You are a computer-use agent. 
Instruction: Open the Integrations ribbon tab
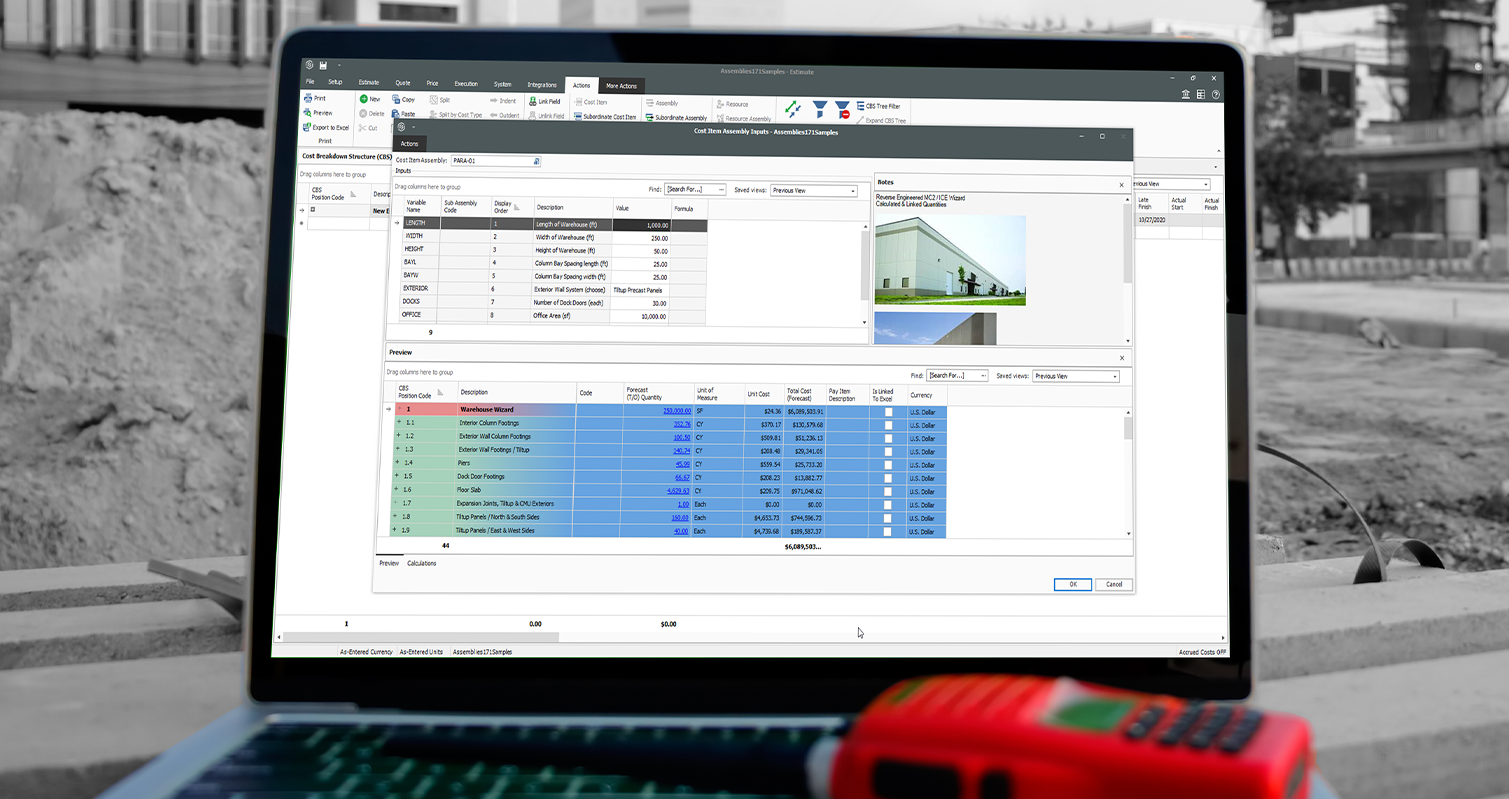(541, 85)
